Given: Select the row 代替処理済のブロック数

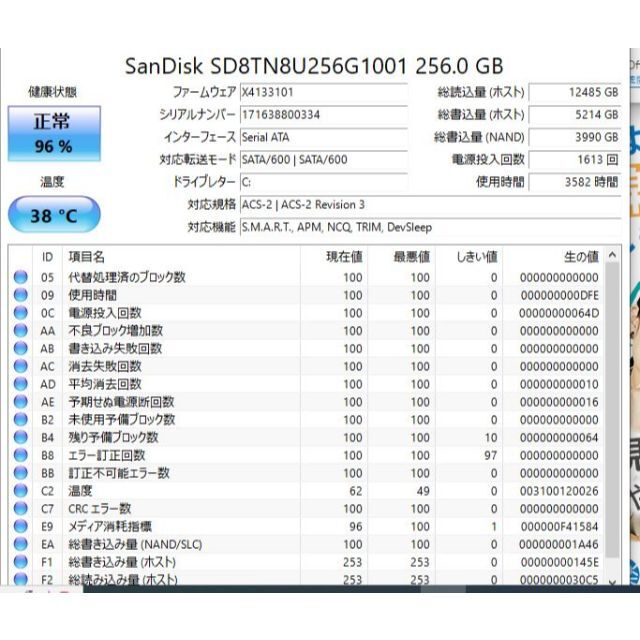Looking at the screenshot, I should coord(307,277).
